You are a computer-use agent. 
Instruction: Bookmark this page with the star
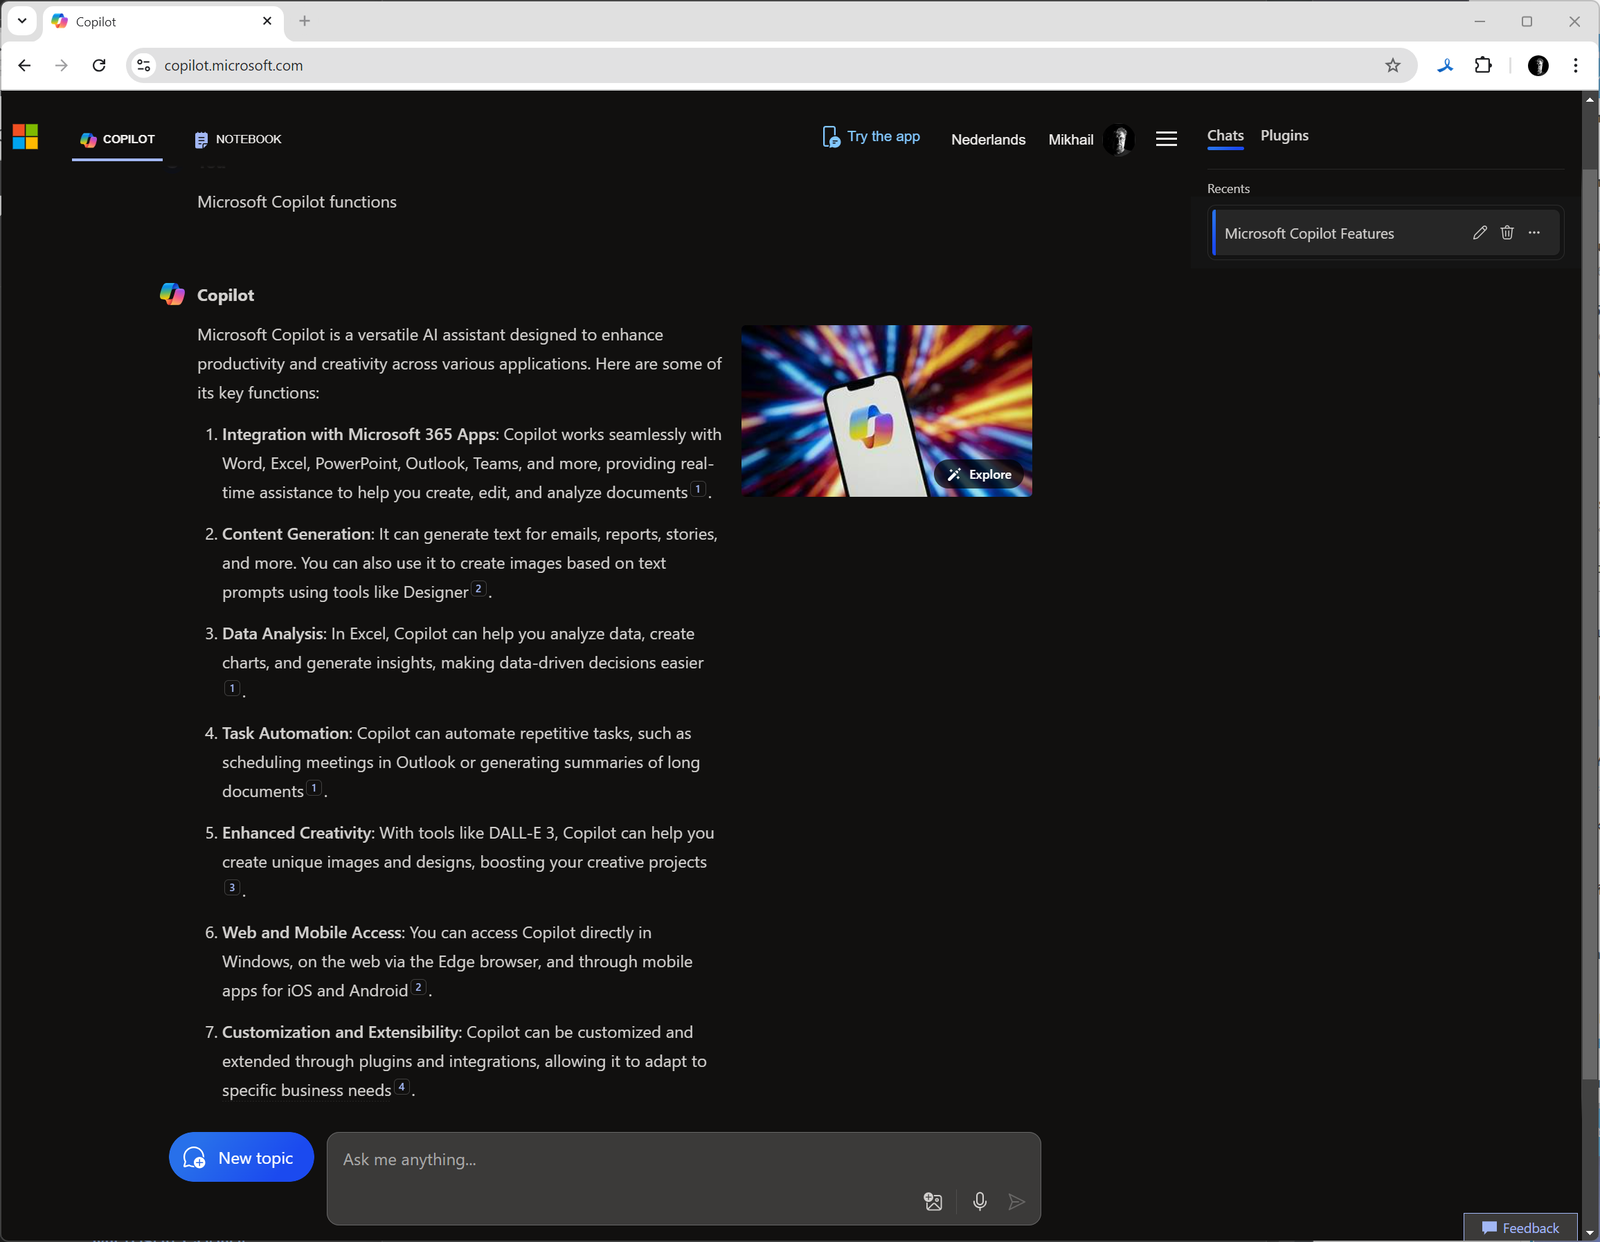pyautogui.click(x=1393, y=65)
